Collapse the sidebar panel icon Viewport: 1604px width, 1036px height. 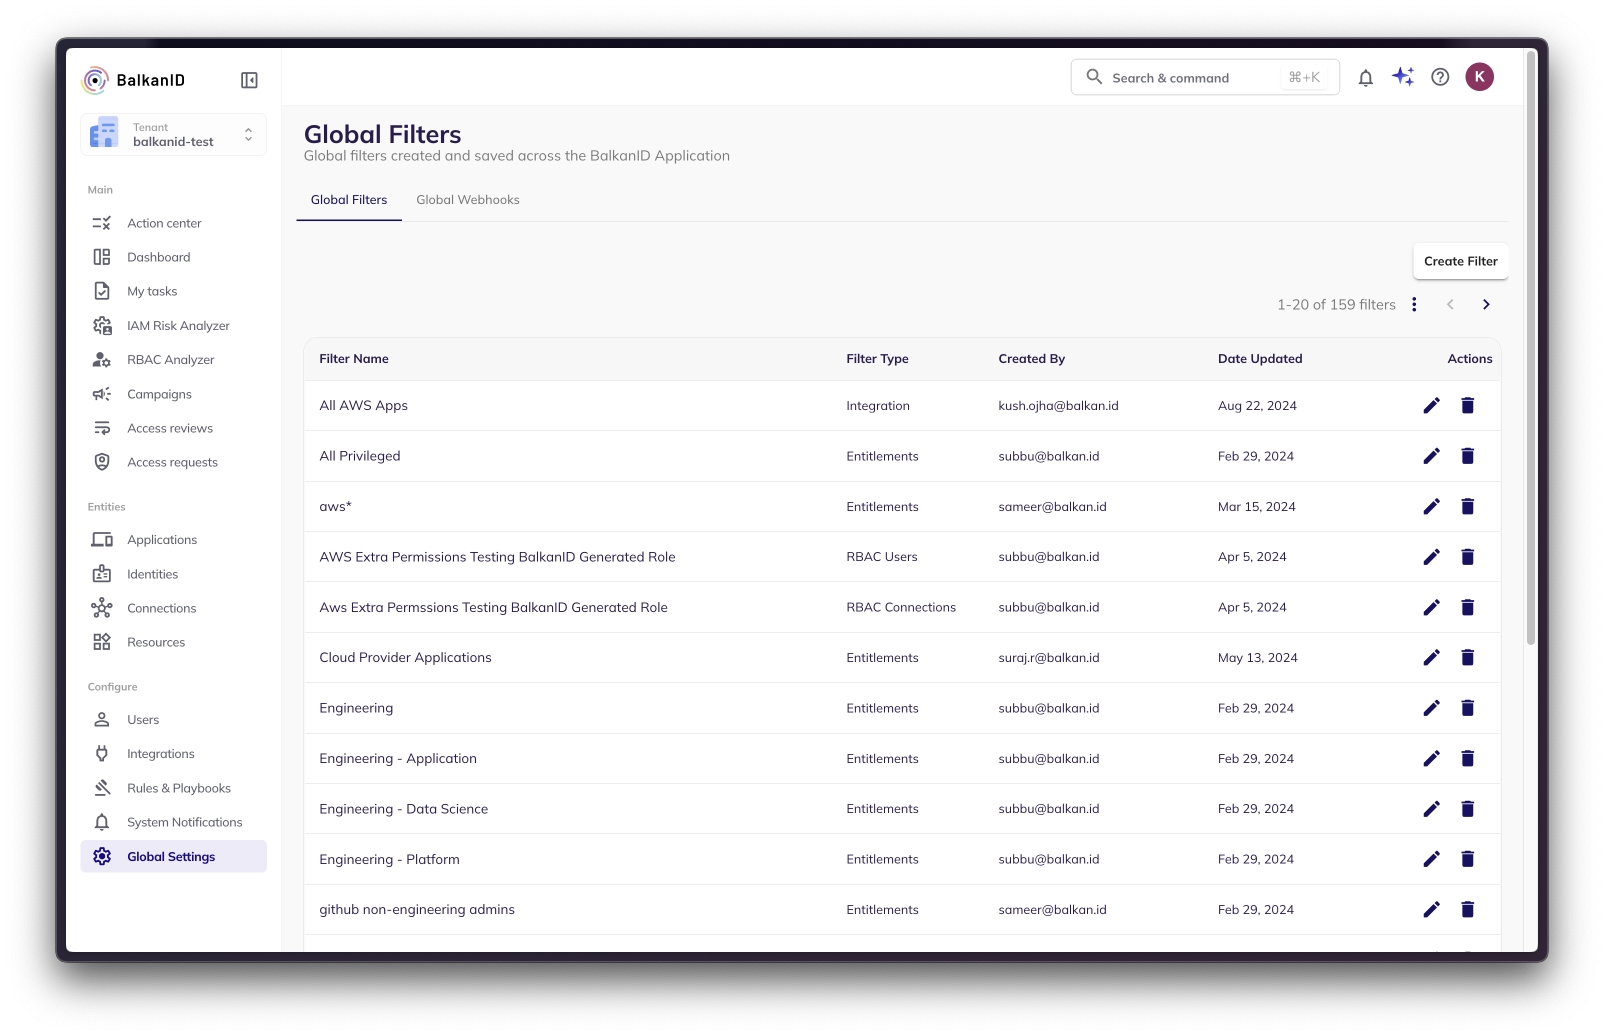[x=250, y=80]
